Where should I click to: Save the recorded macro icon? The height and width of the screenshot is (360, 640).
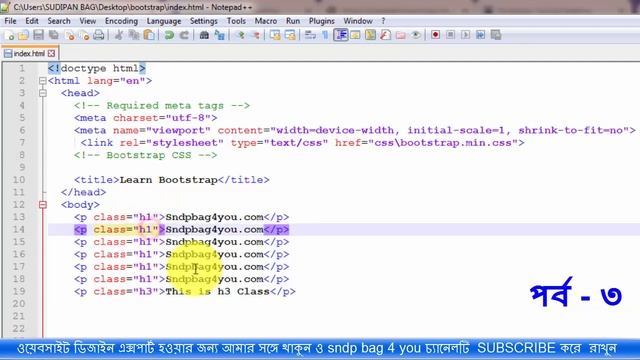(496, 36)
